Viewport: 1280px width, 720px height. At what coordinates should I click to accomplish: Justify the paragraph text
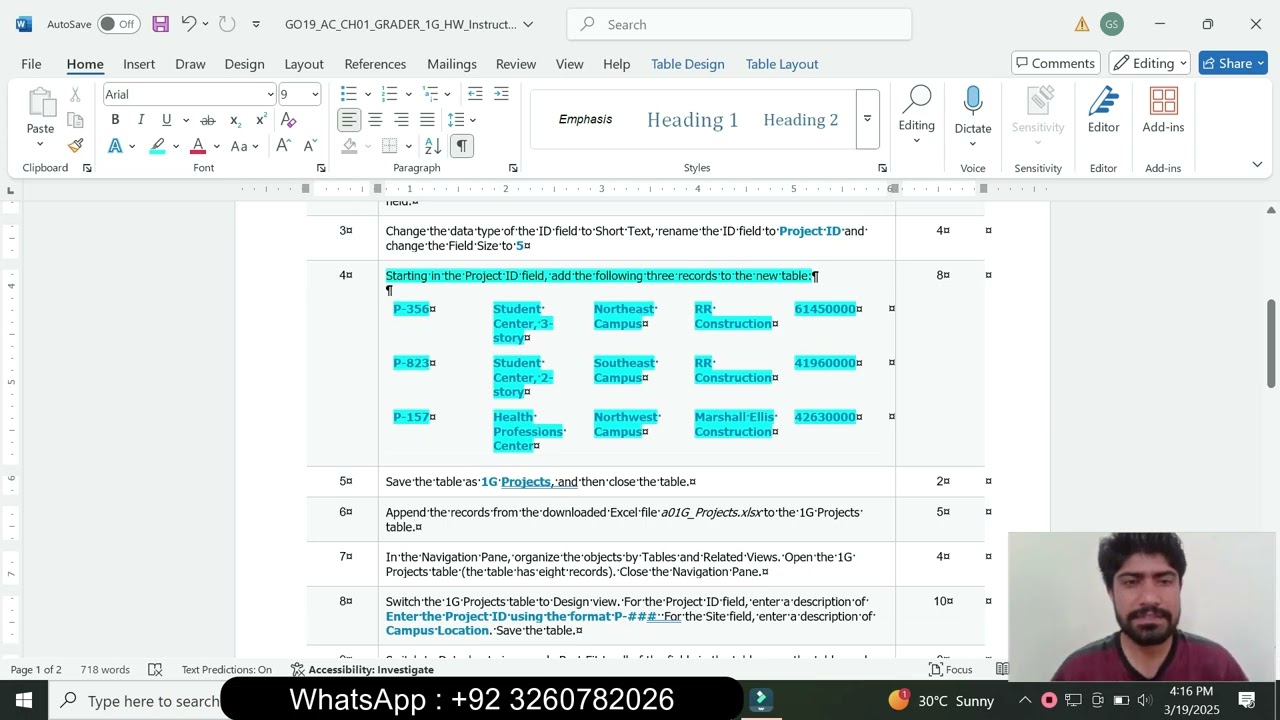pos(427,120)
